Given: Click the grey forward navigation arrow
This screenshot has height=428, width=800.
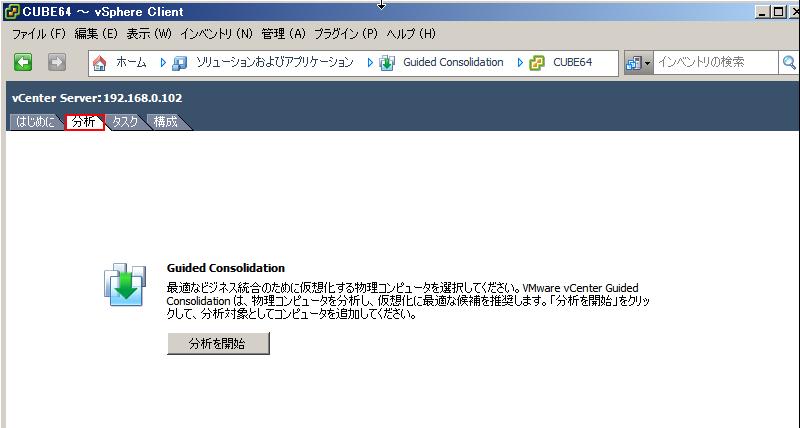Looking at the screenshot, I should click(x=57, y=62).
